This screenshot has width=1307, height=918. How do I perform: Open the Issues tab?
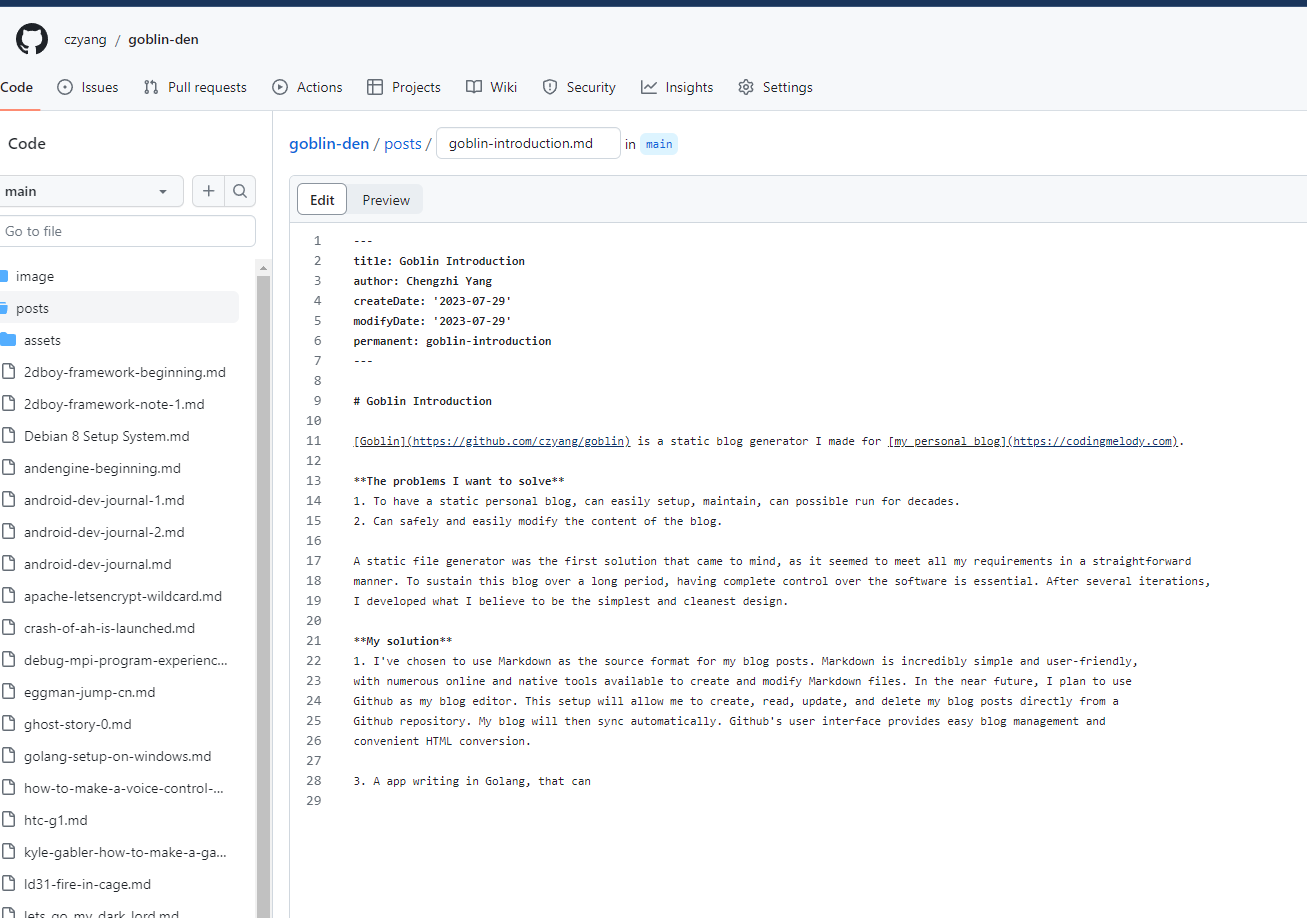[88, 87]
